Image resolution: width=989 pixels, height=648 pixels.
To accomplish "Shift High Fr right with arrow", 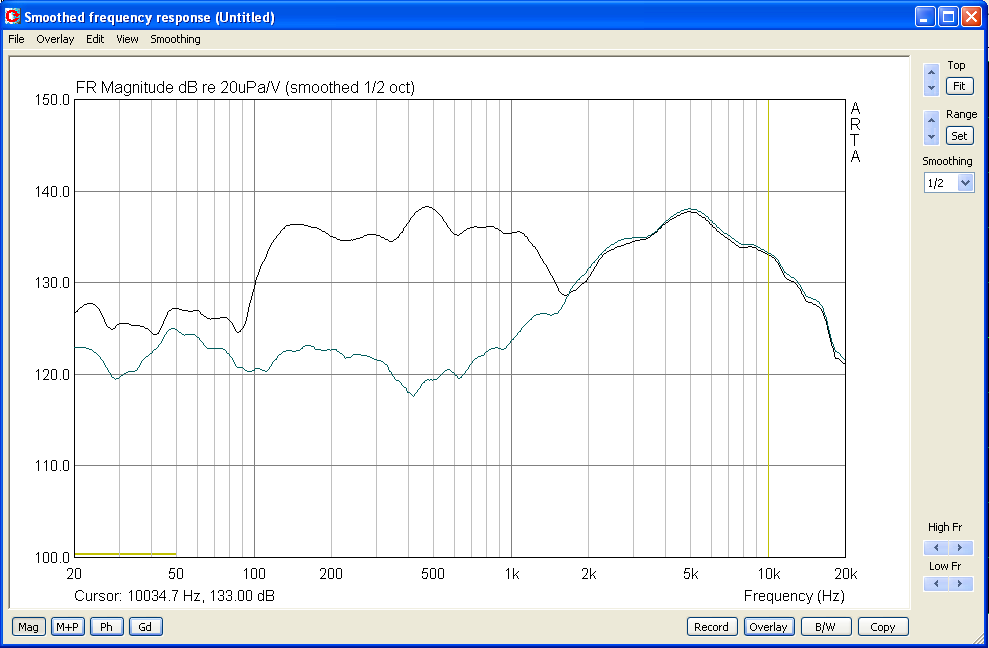I will (x=961, y=548).
